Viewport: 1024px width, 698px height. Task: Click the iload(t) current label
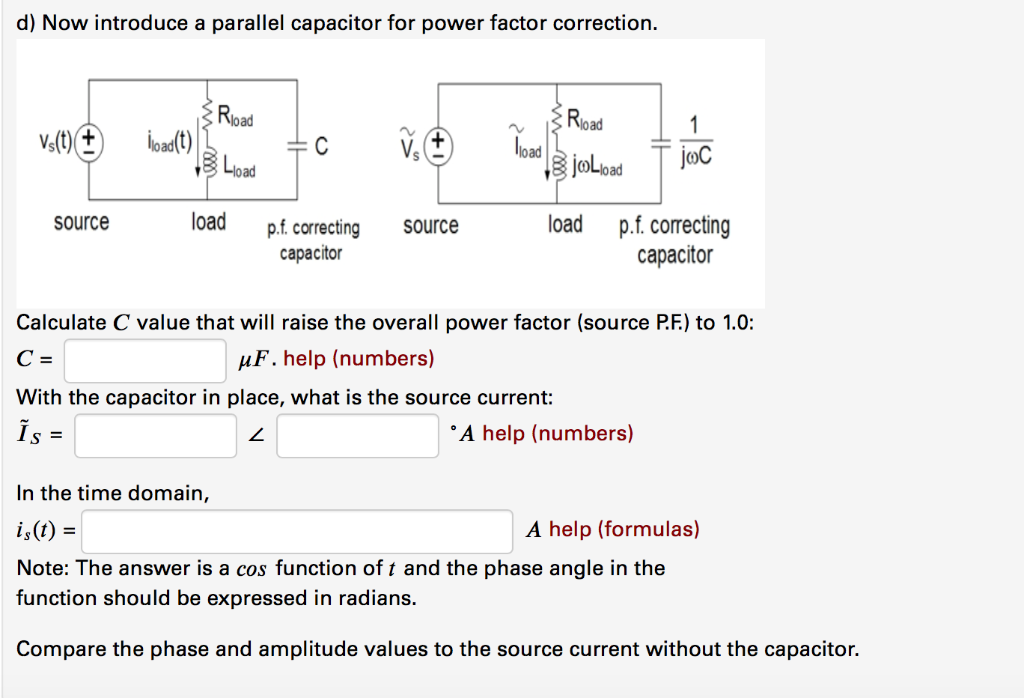coord(170,142)
